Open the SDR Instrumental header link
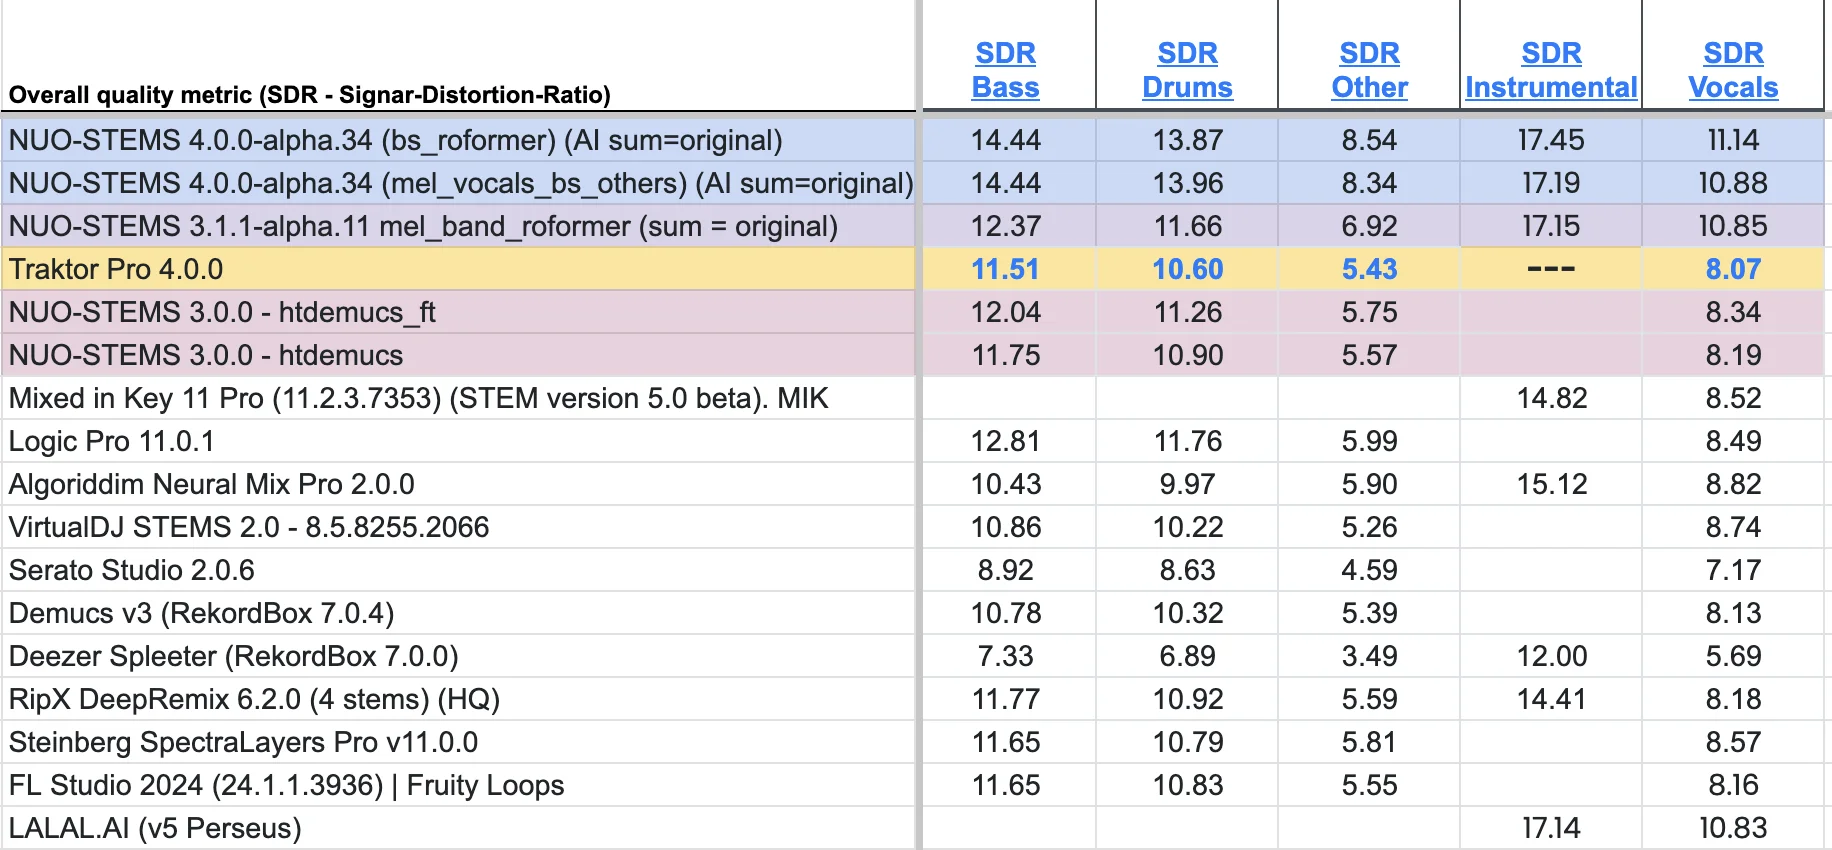1832x850 pixels. click(x=1551, y=70)
